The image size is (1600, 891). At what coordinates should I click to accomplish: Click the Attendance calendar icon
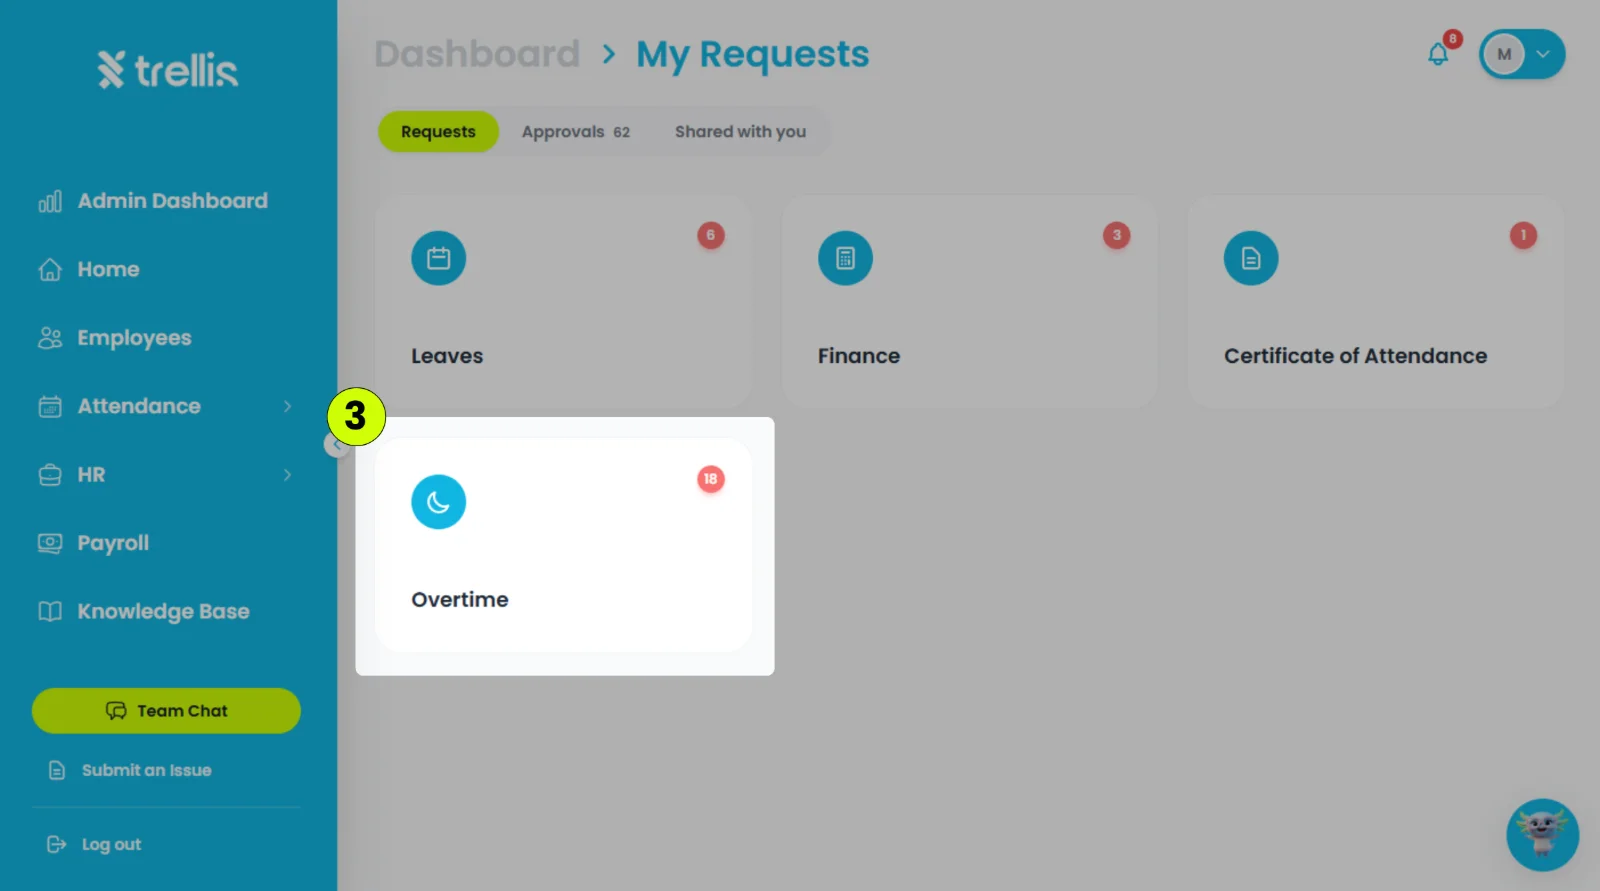[50, 407]
